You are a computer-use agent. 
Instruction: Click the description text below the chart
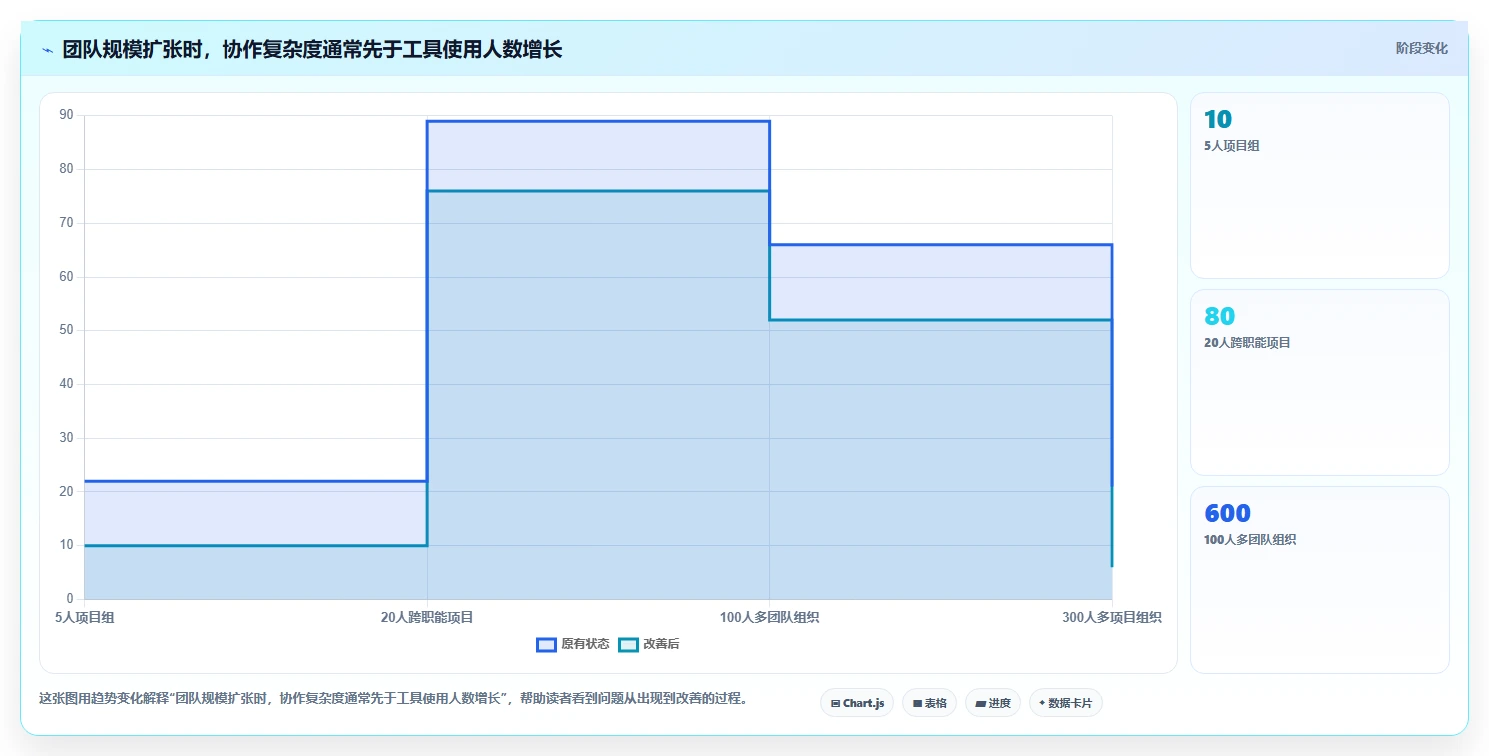pyautogui.click(x=393, y=698)
